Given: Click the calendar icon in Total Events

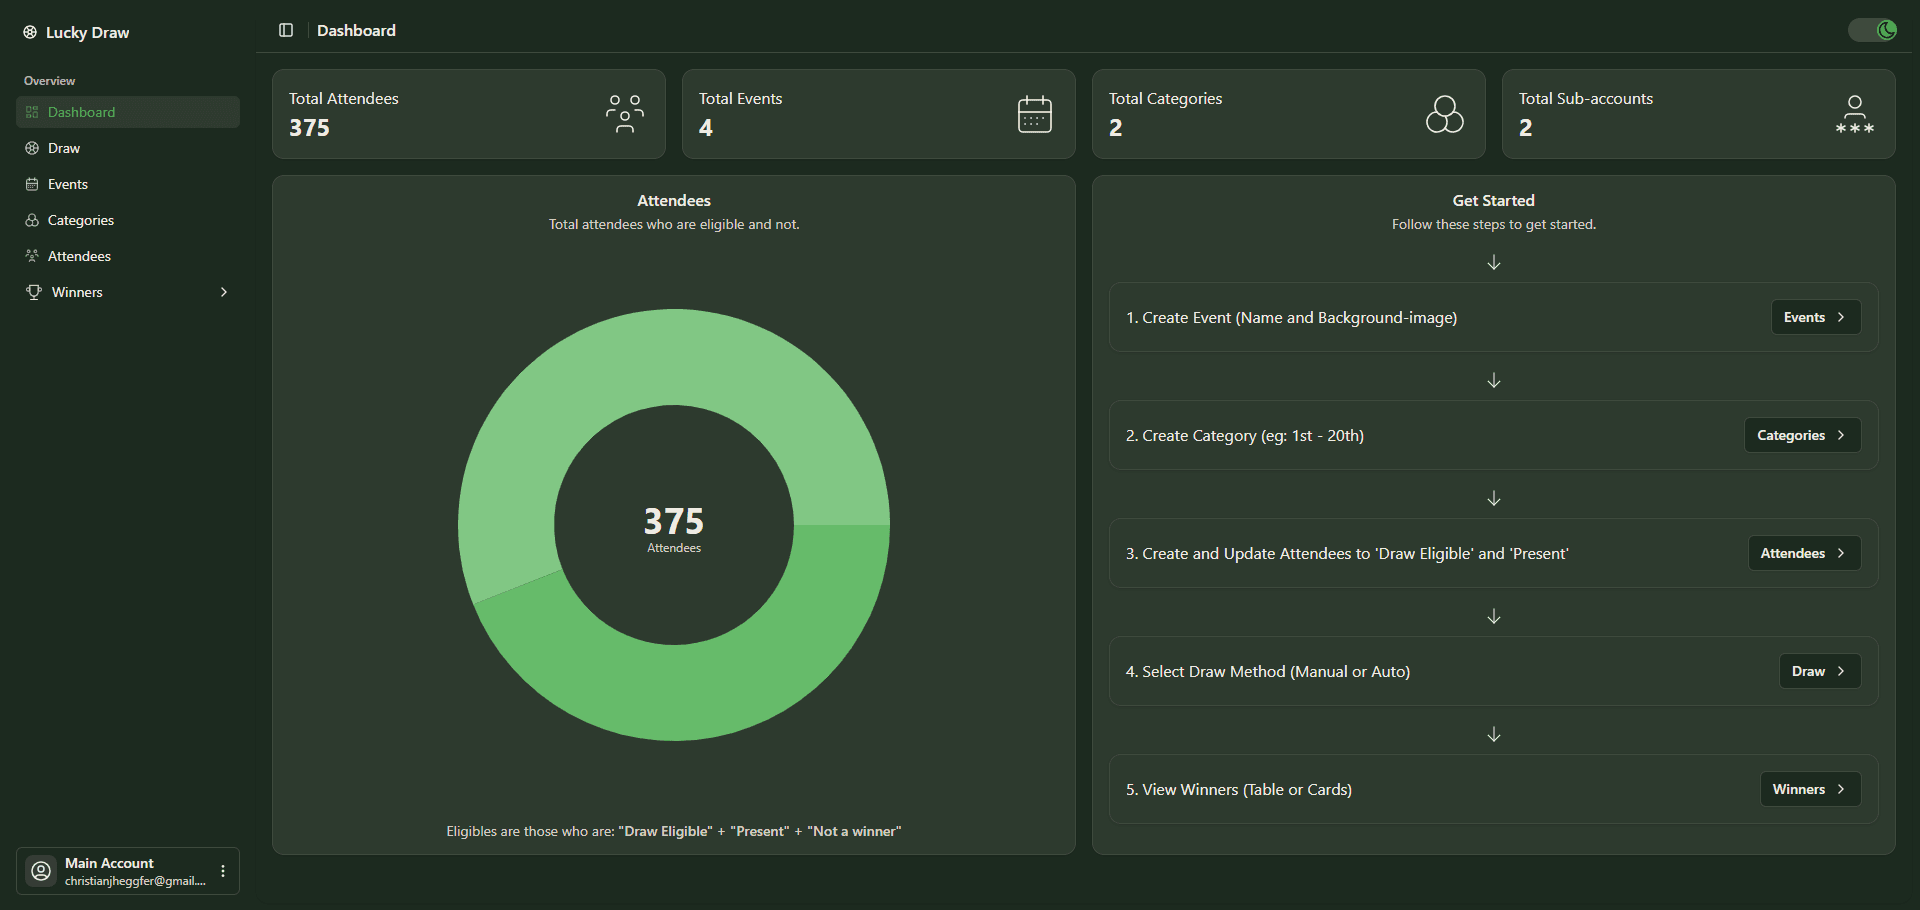Looking at the screenshot, I should [x=1034, y=114].
